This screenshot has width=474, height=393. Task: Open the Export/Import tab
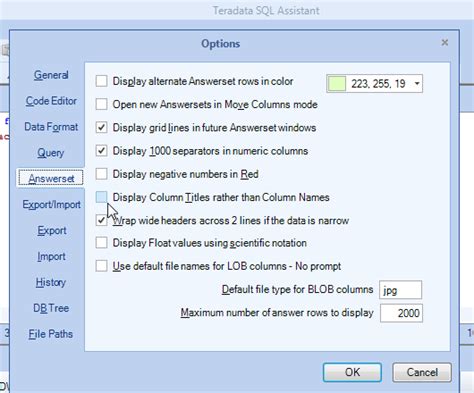[x=51, y=204]
